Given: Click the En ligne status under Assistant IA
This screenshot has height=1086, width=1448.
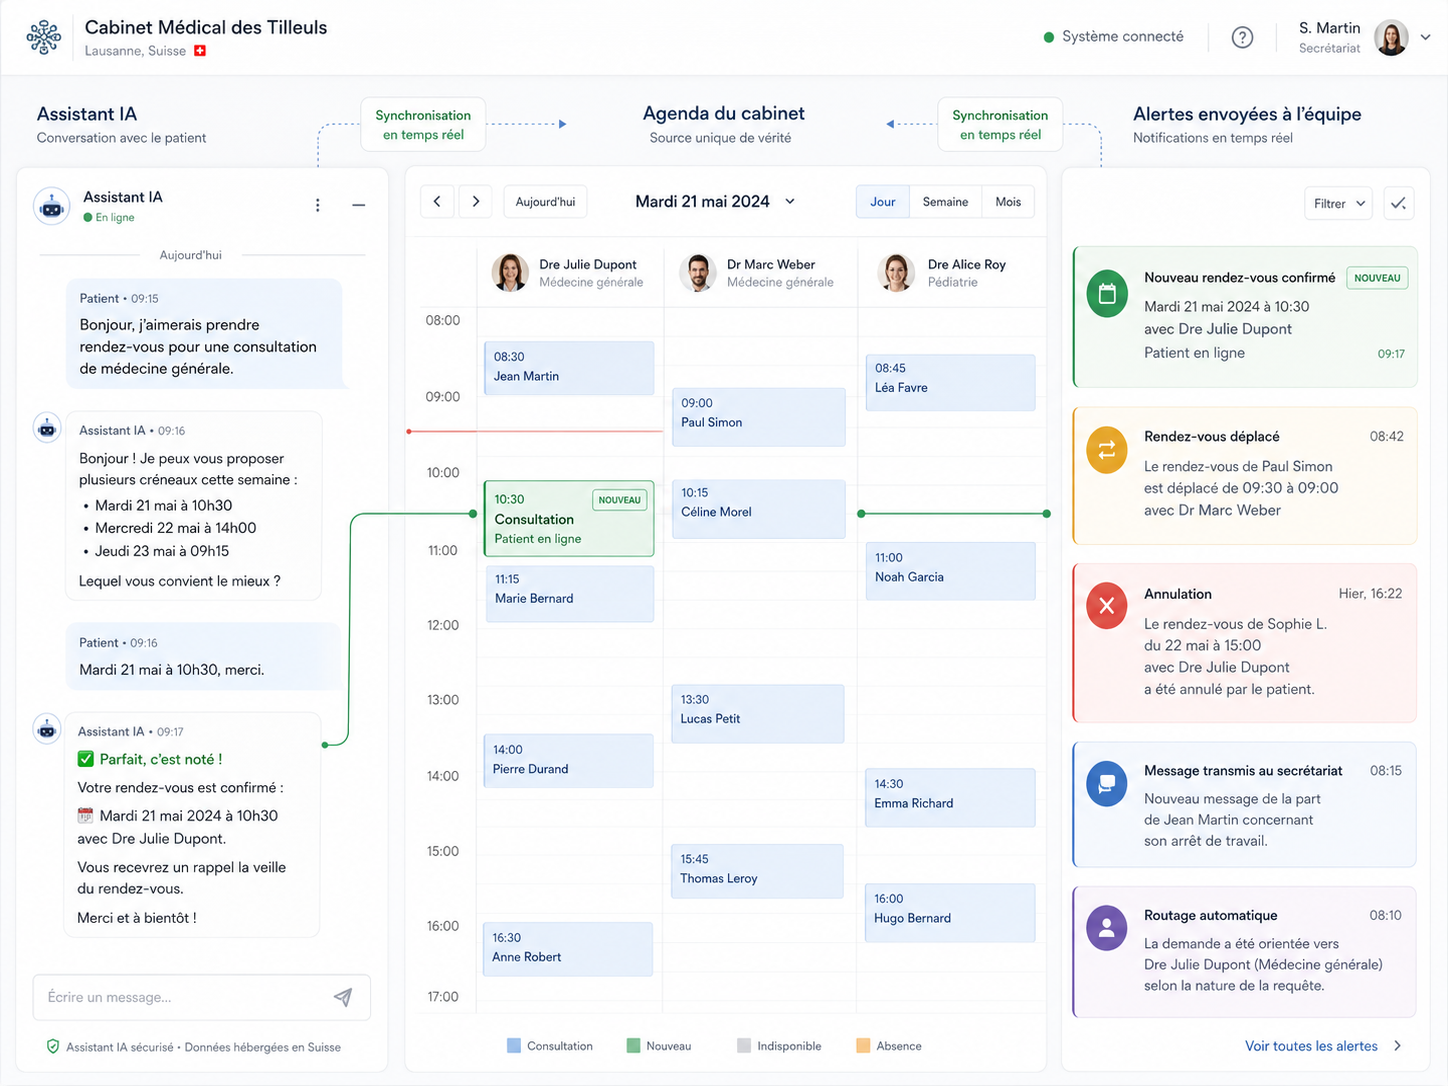Looking at the screenshot, I should click(x=109, y=217).
